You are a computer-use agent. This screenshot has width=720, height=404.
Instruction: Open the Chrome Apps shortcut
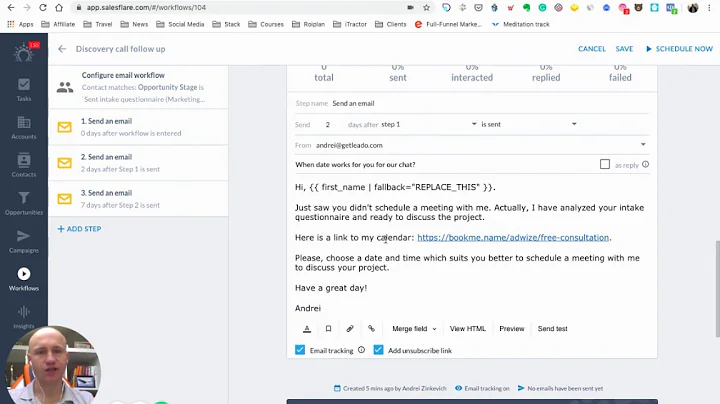(x=20, y=24)
